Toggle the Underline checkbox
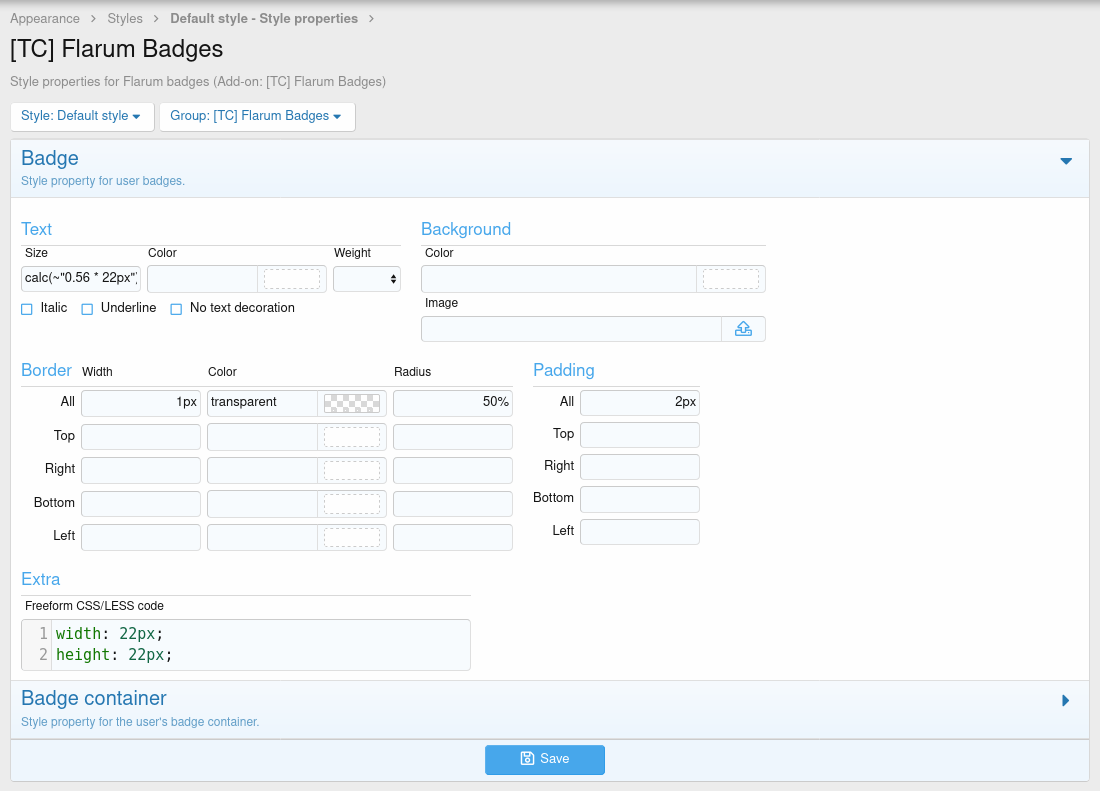Screen dimensions: 1100x791 [87, 309]
